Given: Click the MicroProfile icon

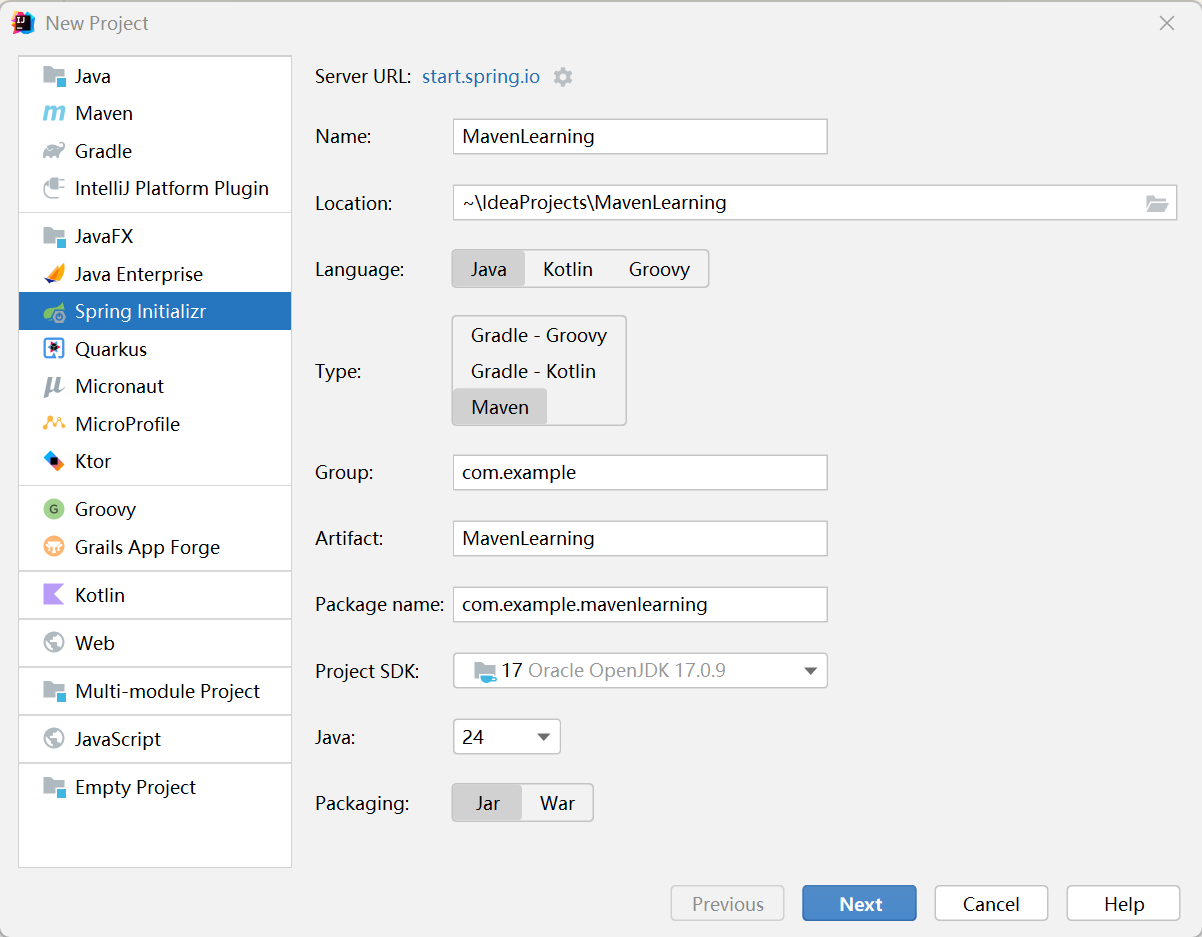Looking at the screenshot, I should click(x=54, y=424).
